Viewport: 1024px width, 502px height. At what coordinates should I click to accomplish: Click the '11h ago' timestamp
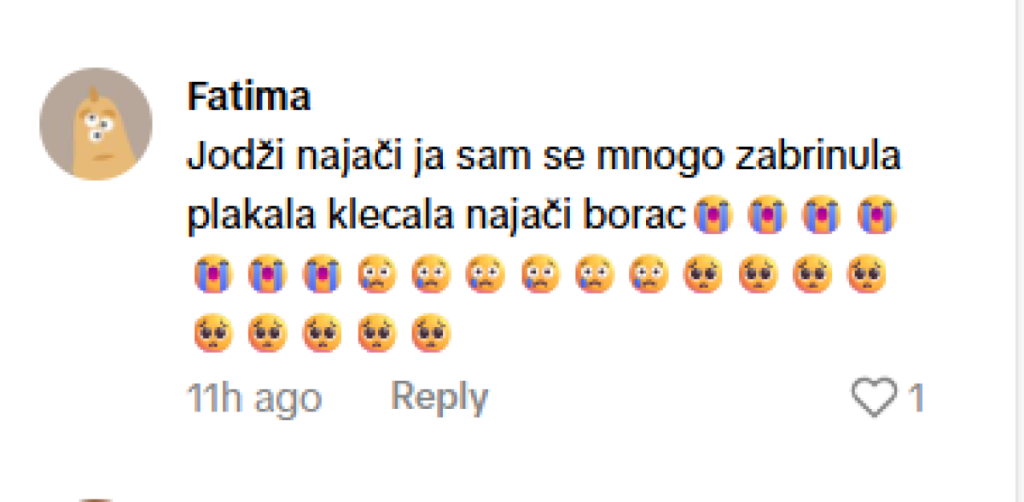tap(254, 398)
